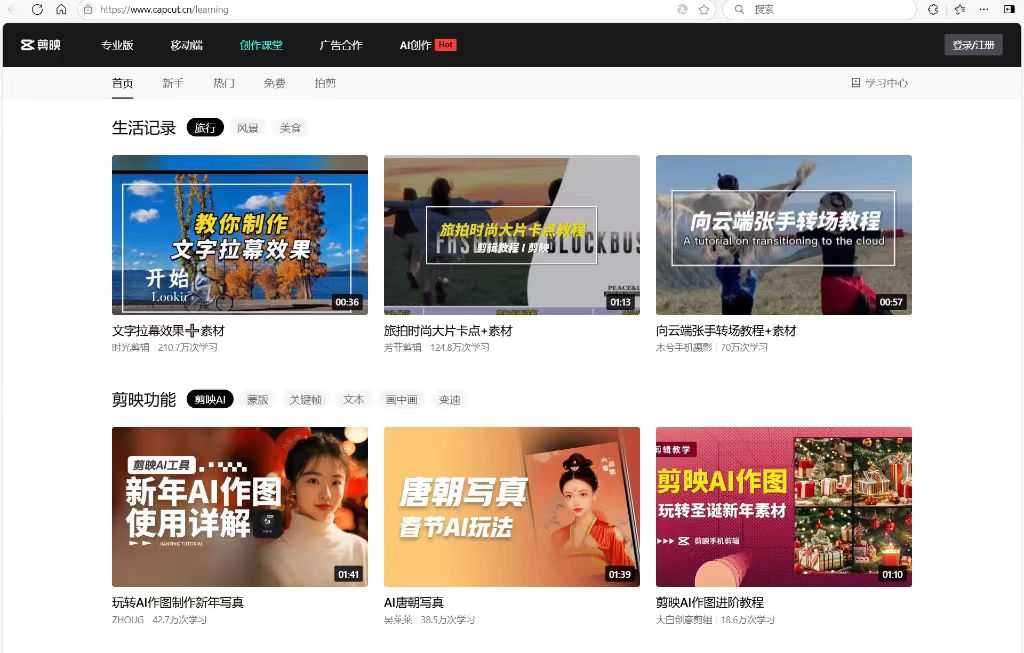Open 文字拉幕效果 video thumbnail
The image size is (1024, 653).
[x=240, y=235]
